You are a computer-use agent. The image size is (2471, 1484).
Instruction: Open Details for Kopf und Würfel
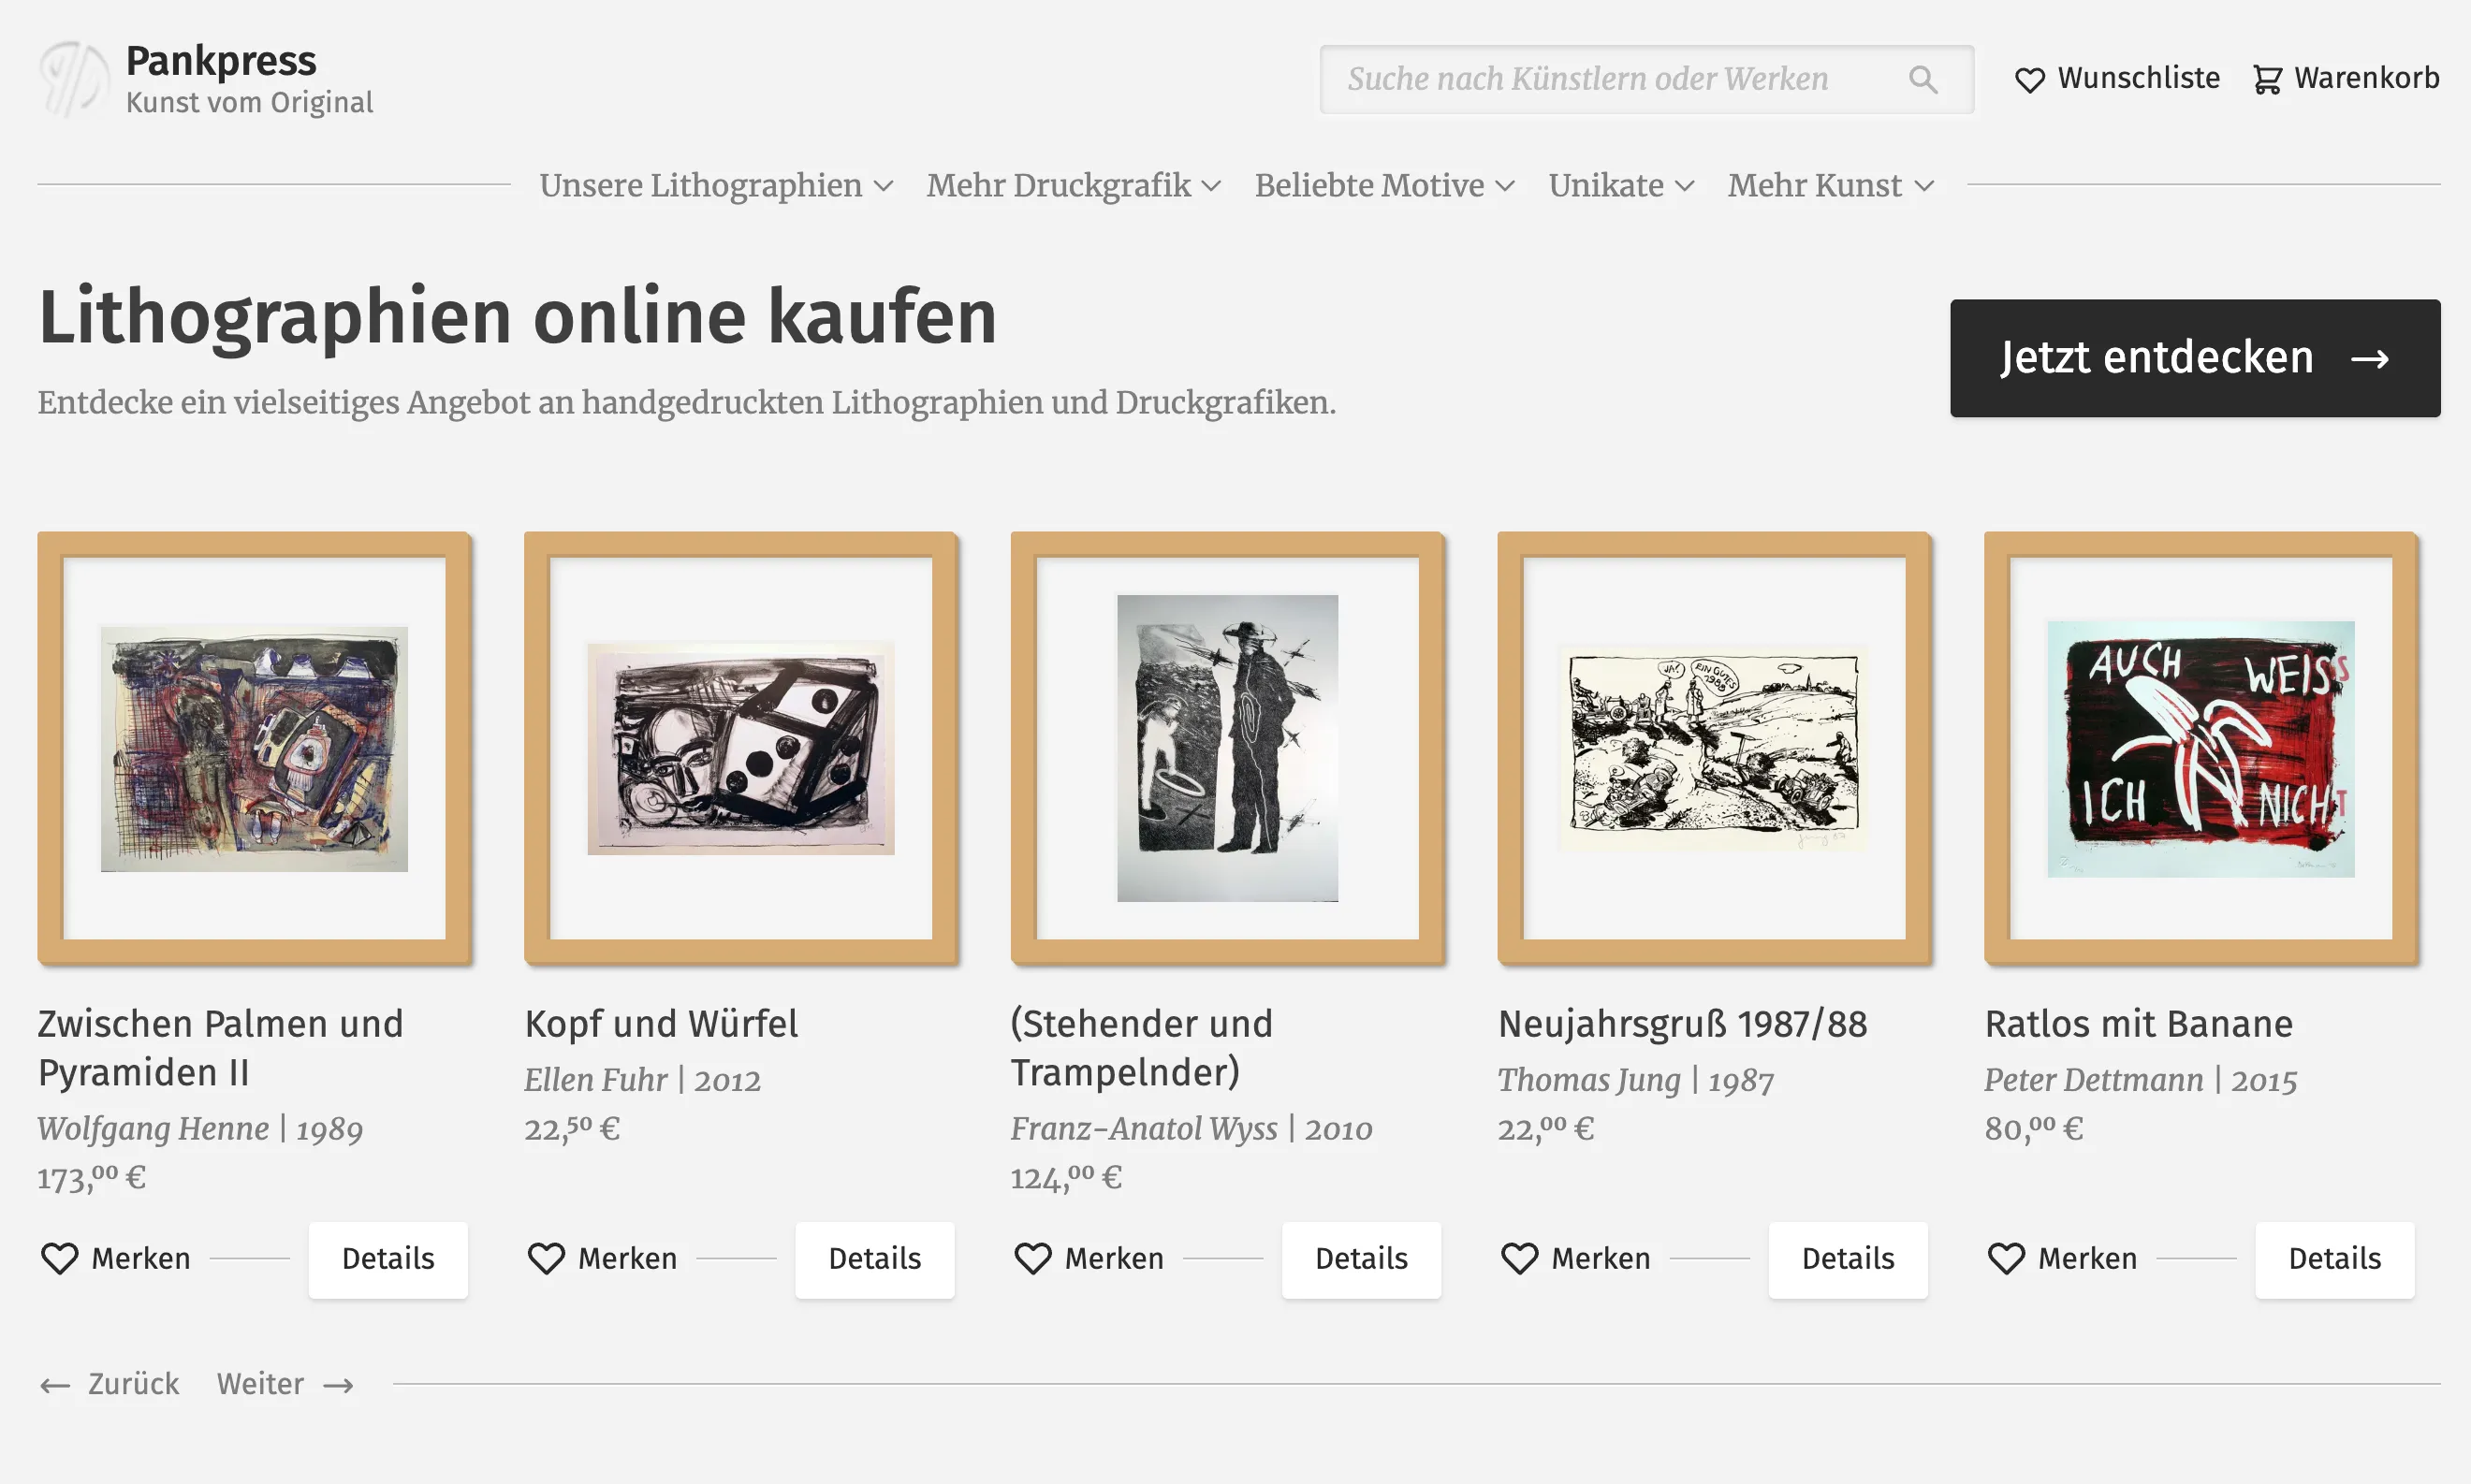click(x=875, y=1259)
